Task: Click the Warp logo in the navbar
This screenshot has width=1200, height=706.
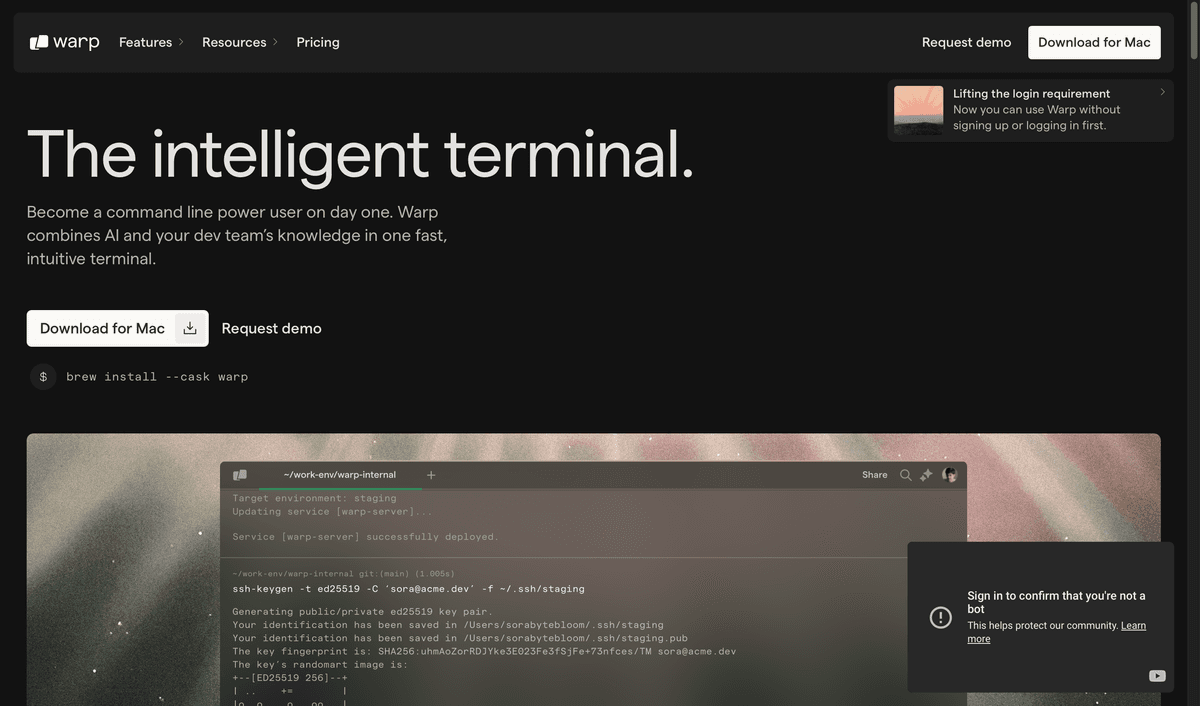Action: click(65, 42)
